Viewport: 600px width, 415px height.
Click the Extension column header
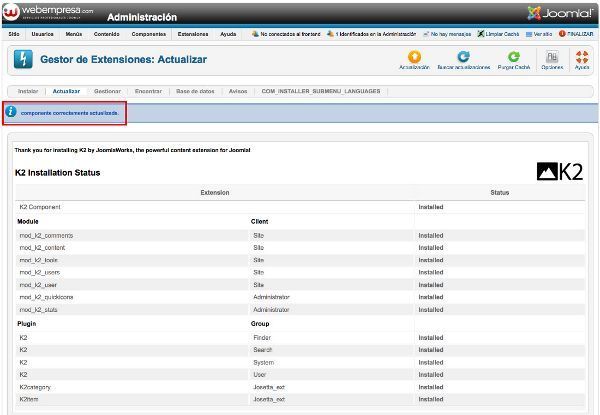pyautogui.click(x=215, y=192)
